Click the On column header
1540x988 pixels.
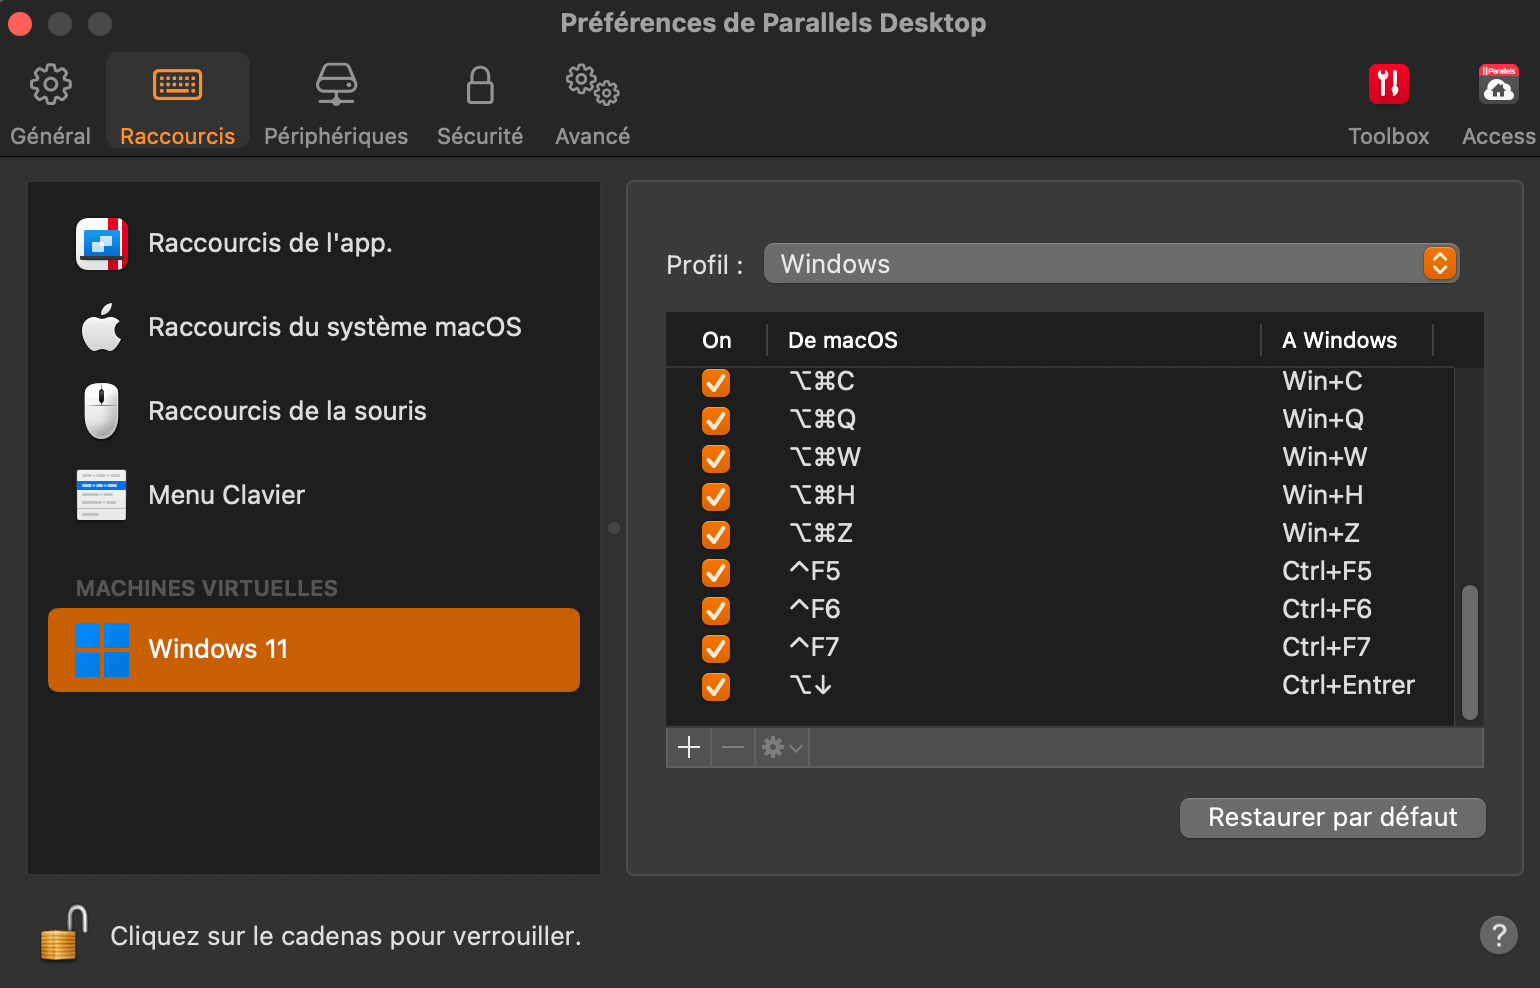(717, 340)
